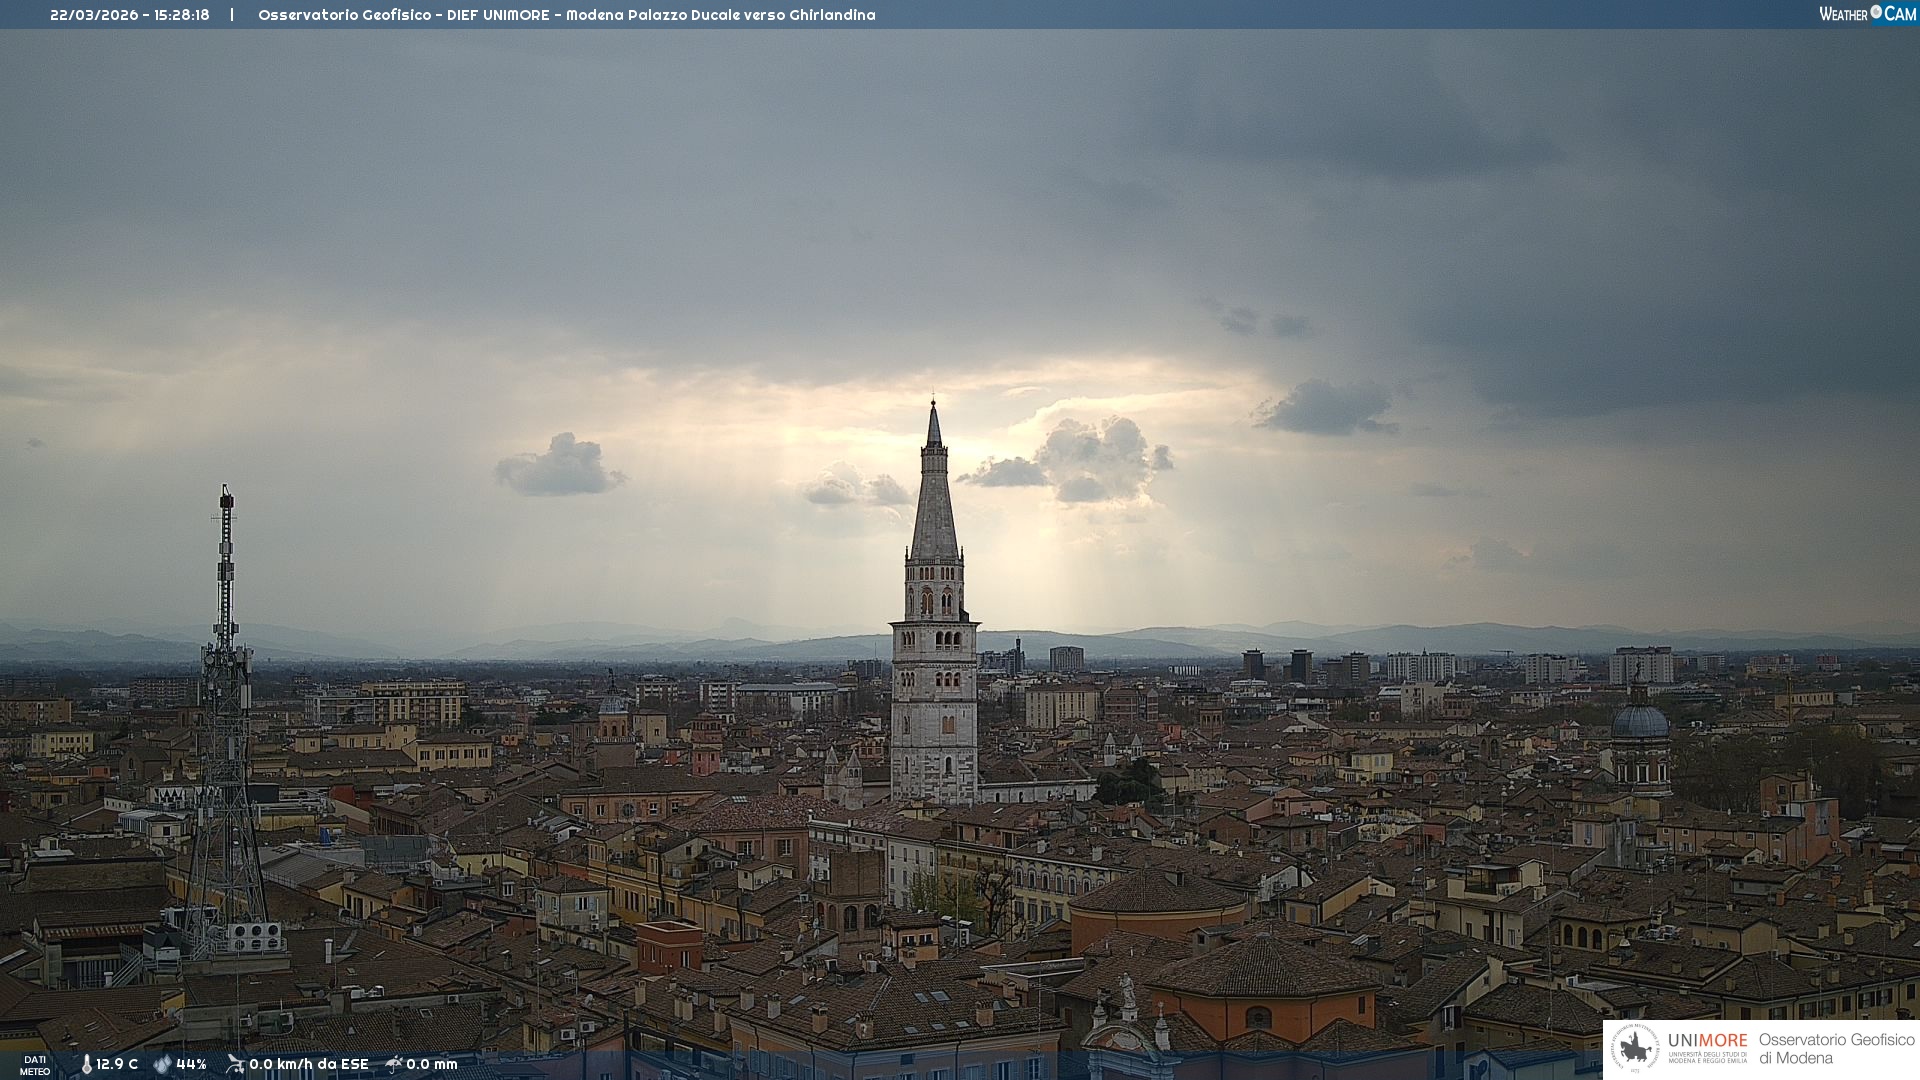The image size is (1920, 1080).
Task: Click the rain umbrella precipitation icon
Action: tap(394, 1064)
